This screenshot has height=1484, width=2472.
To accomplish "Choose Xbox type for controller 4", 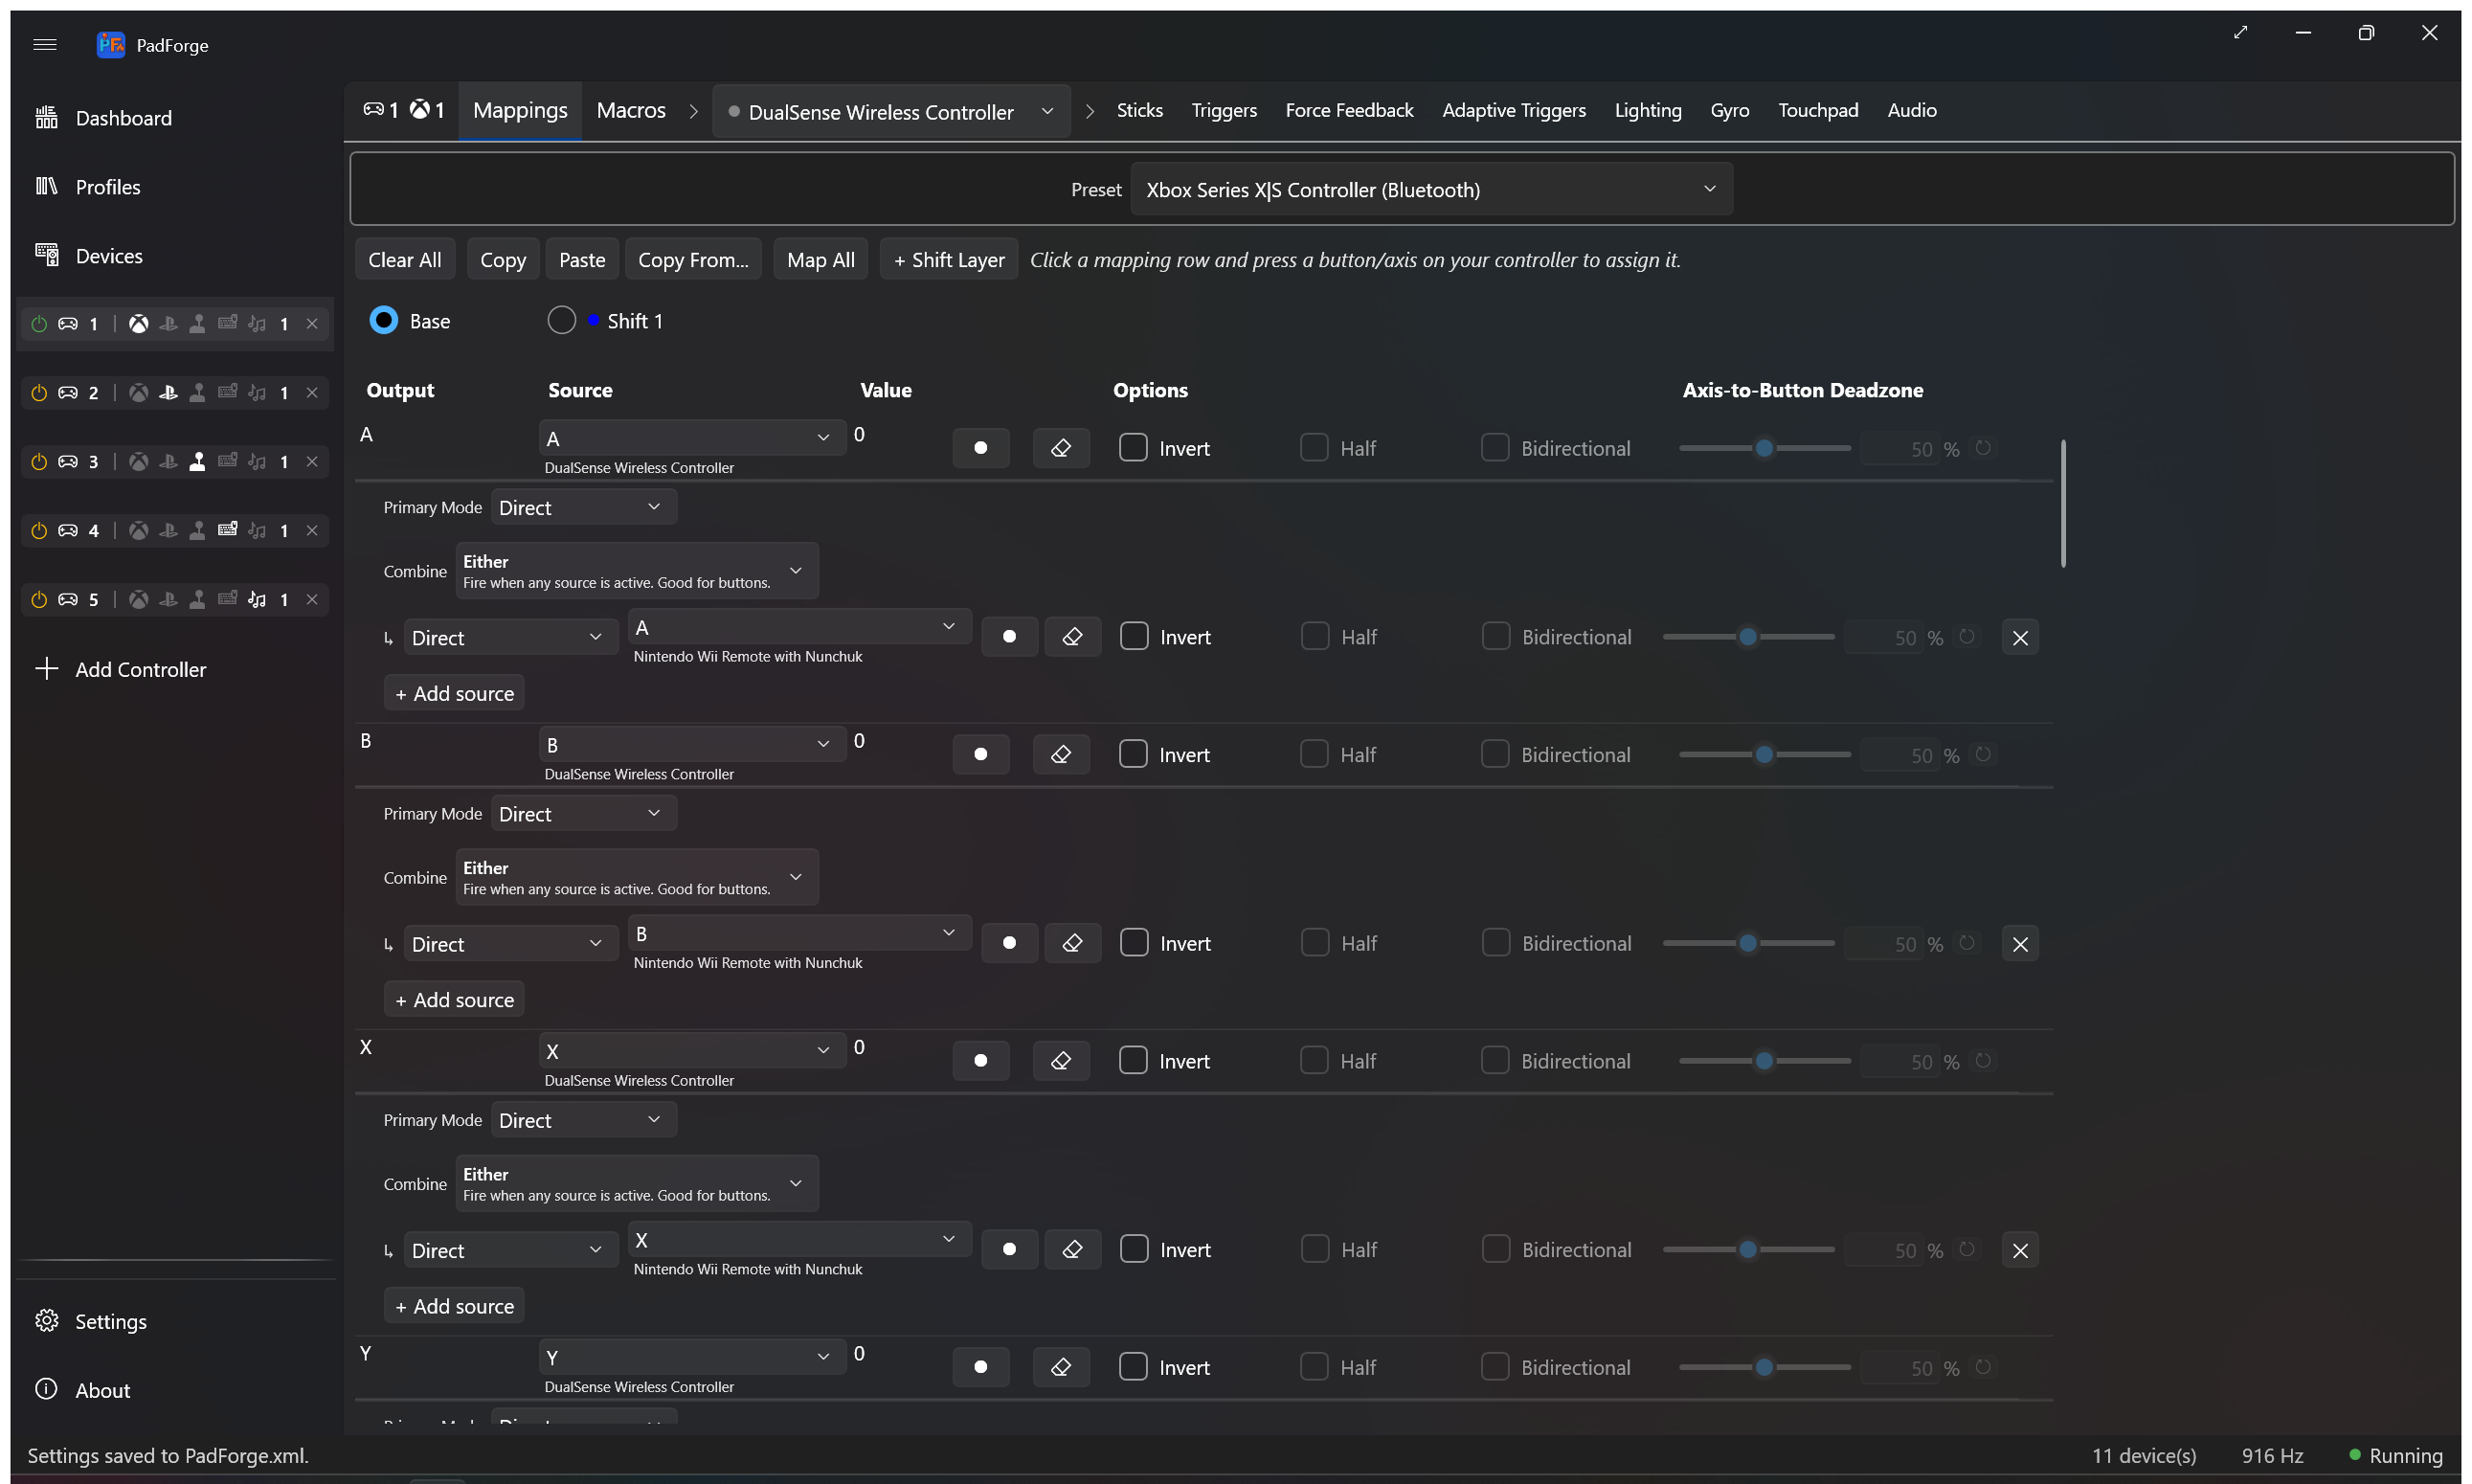I will (x=139, y=531).
